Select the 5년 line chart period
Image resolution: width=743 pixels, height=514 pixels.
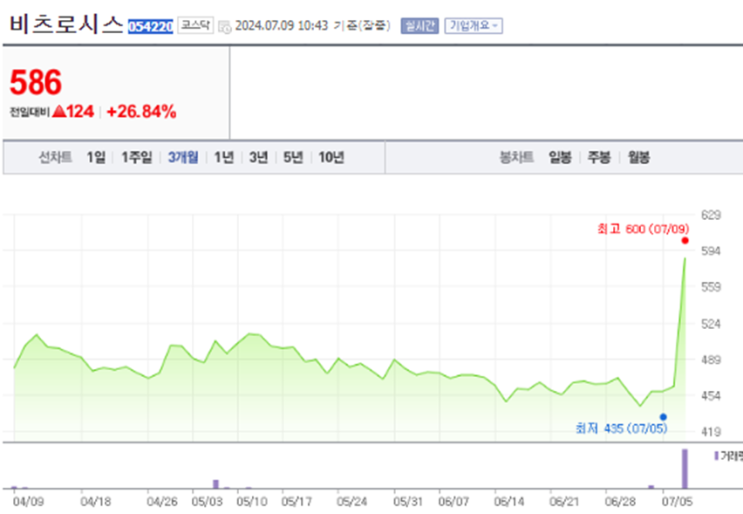pos(293,157)
